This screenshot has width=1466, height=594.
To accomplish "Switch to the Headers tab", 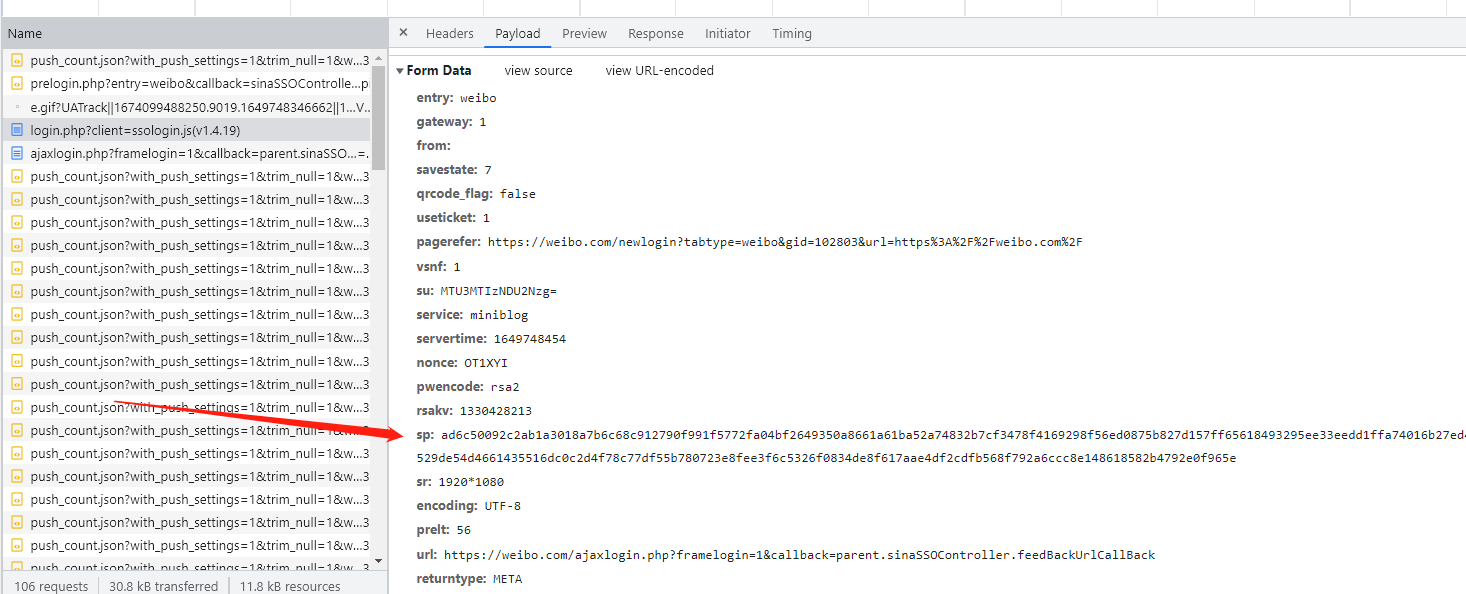I will coord(450,33).
